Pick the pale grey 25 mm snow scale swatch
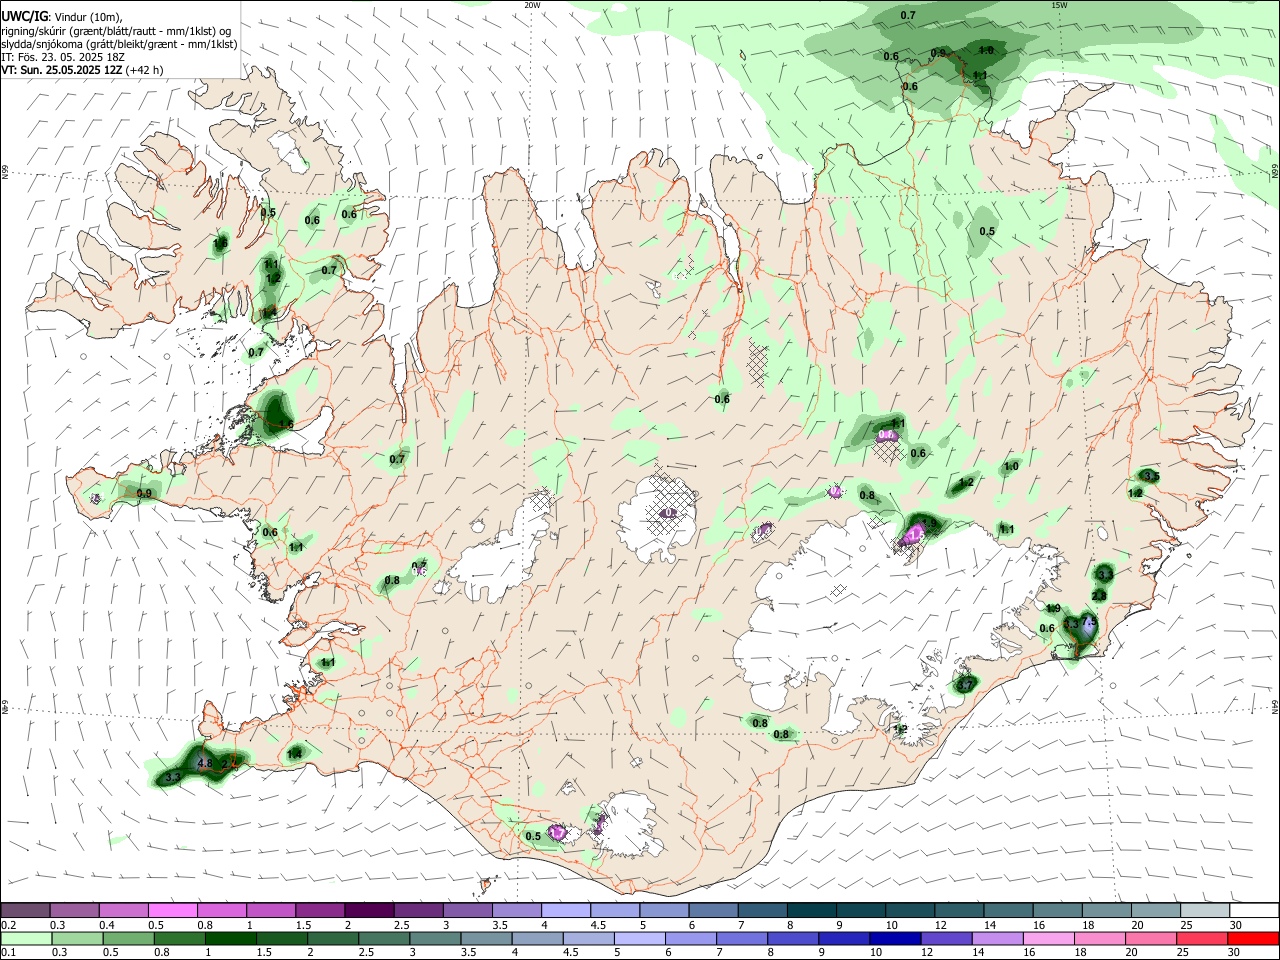 click(1204, 911)
